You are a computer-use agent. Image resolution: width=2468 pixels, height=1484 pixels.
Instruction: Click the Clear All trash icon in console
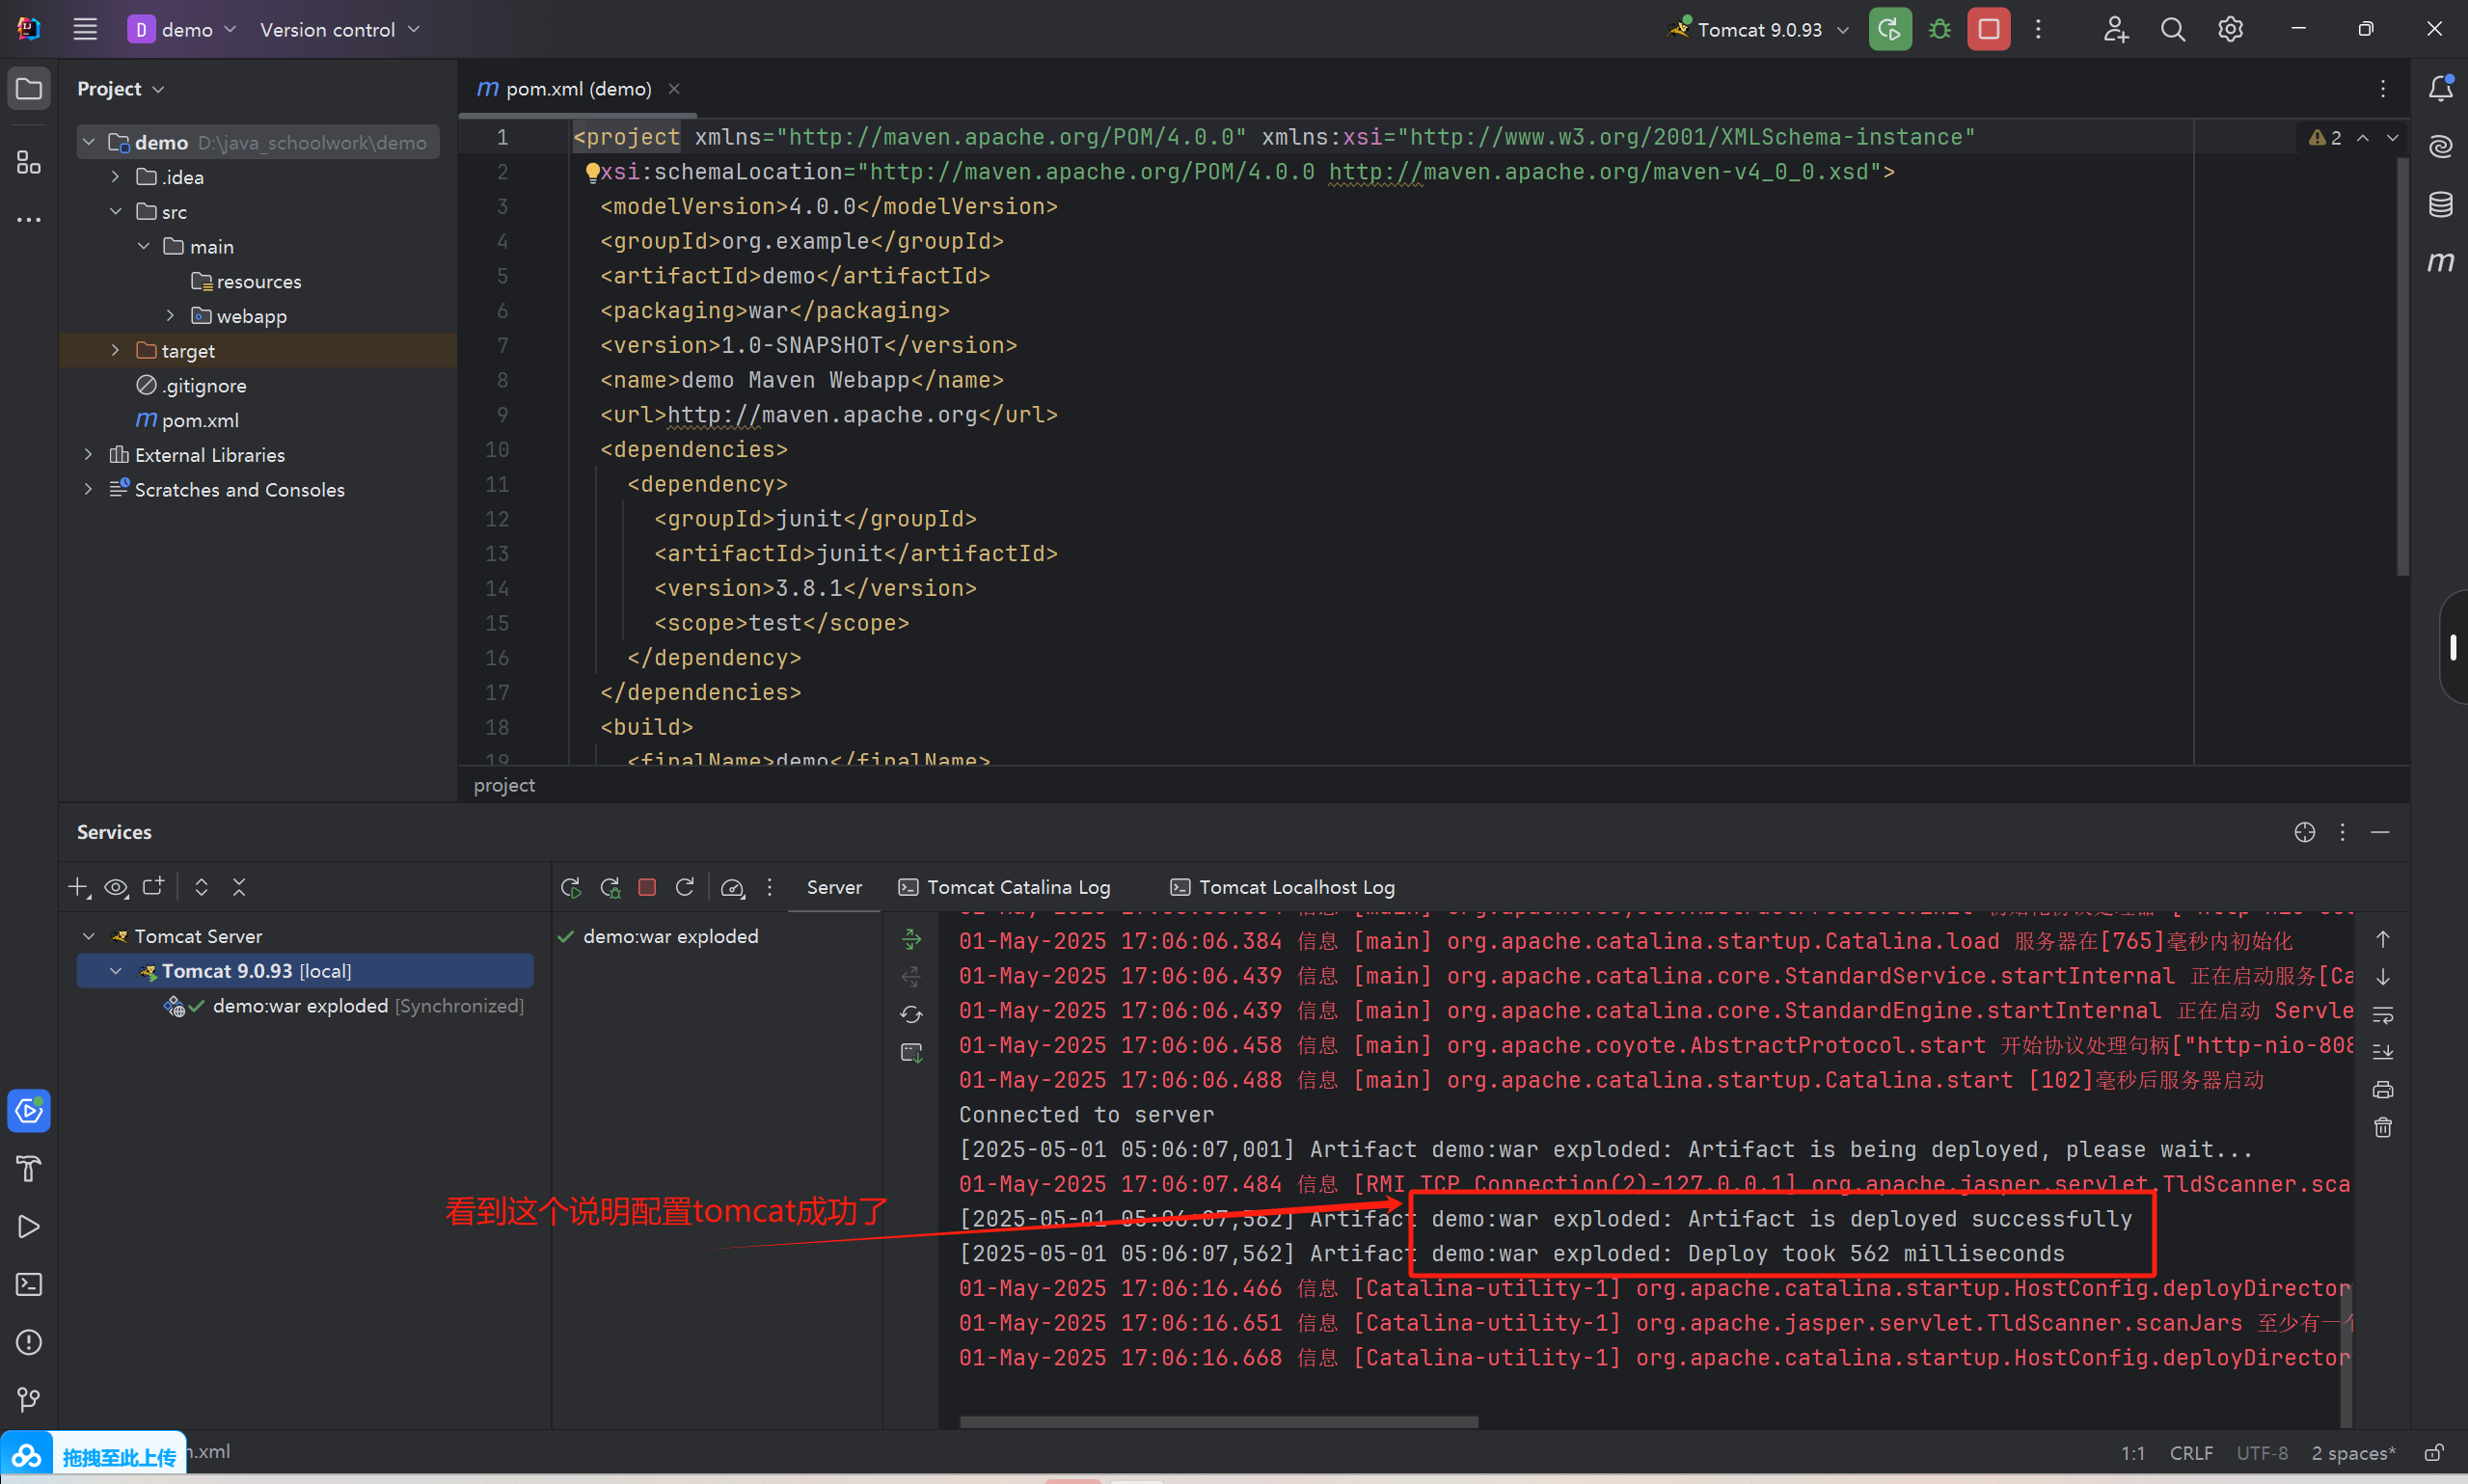coord(2383,1128)
